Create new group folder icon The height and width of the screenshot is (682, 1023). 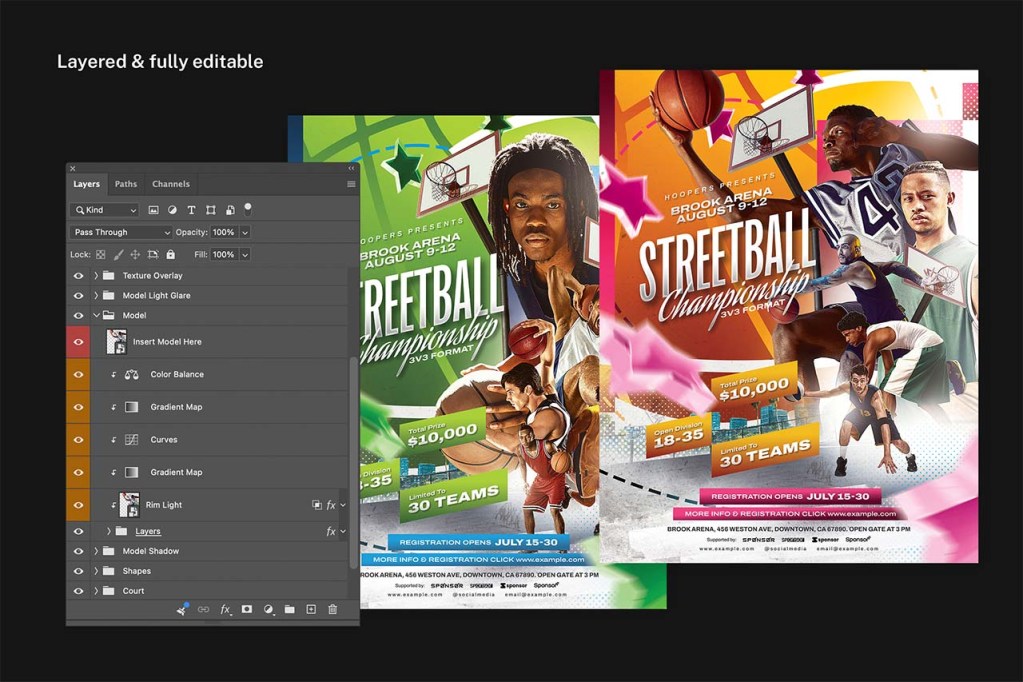click(x=290, y=610)
